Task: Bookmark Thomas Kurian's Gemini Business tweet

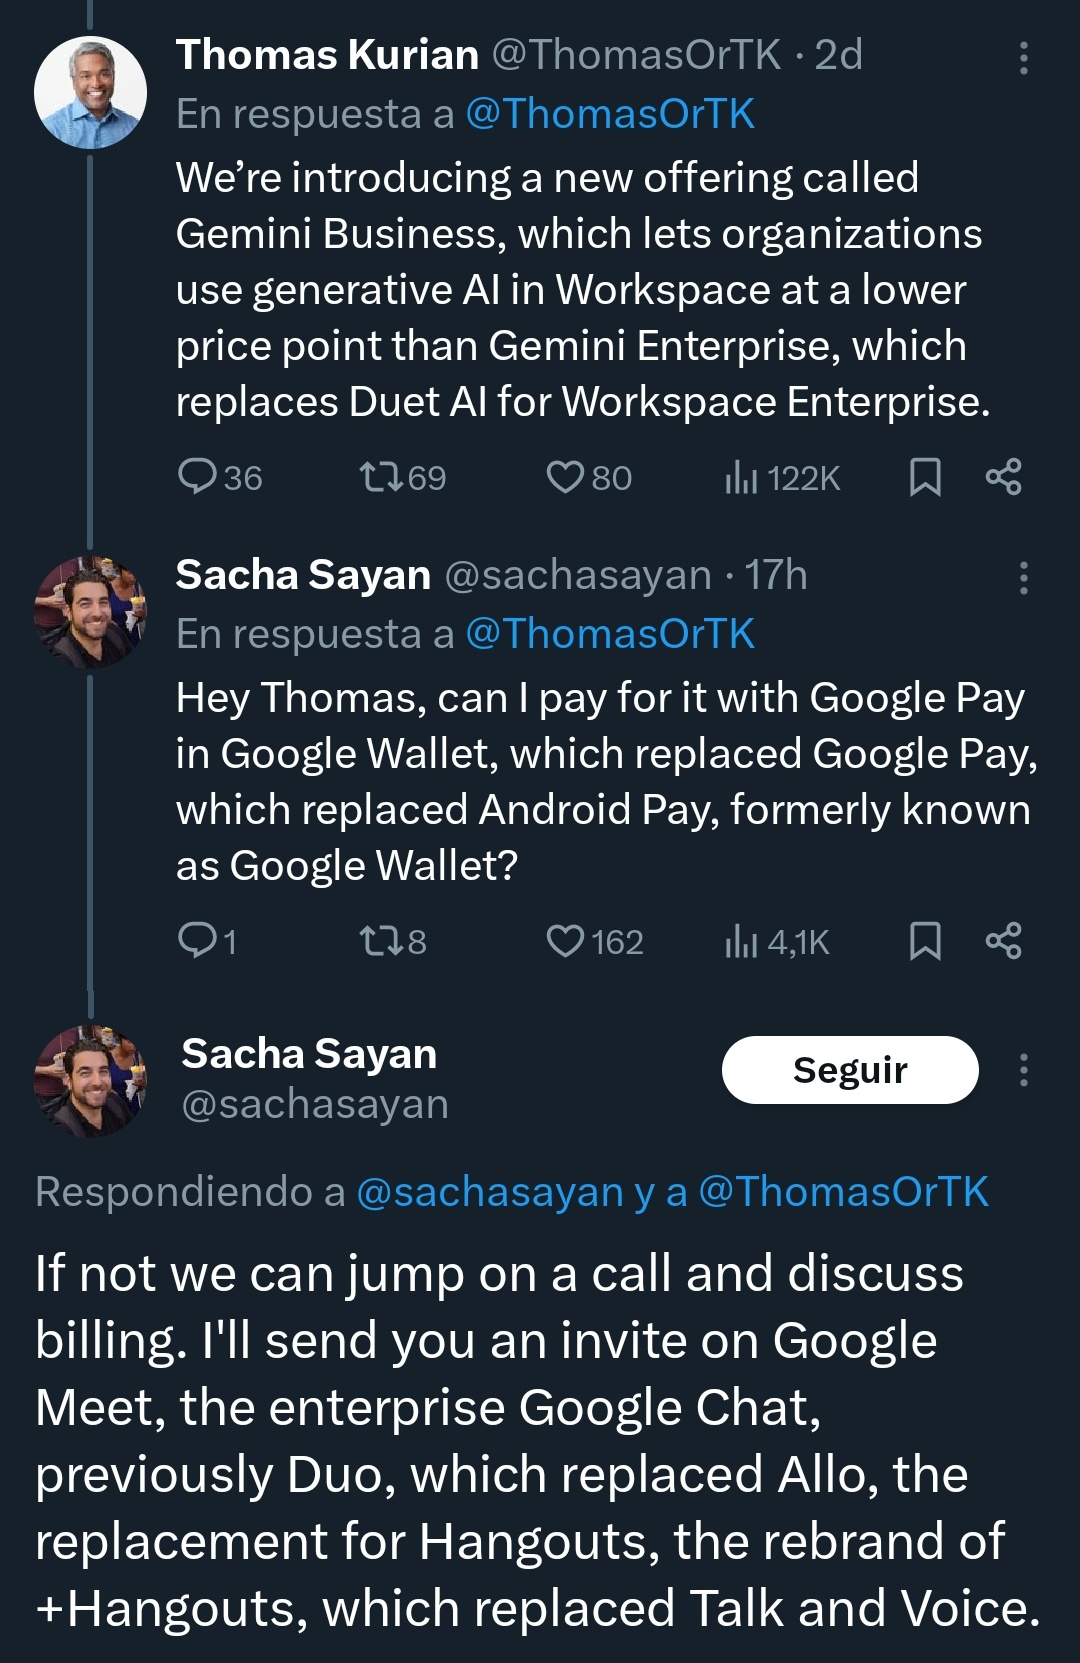Action: click(x=925, y=477)
